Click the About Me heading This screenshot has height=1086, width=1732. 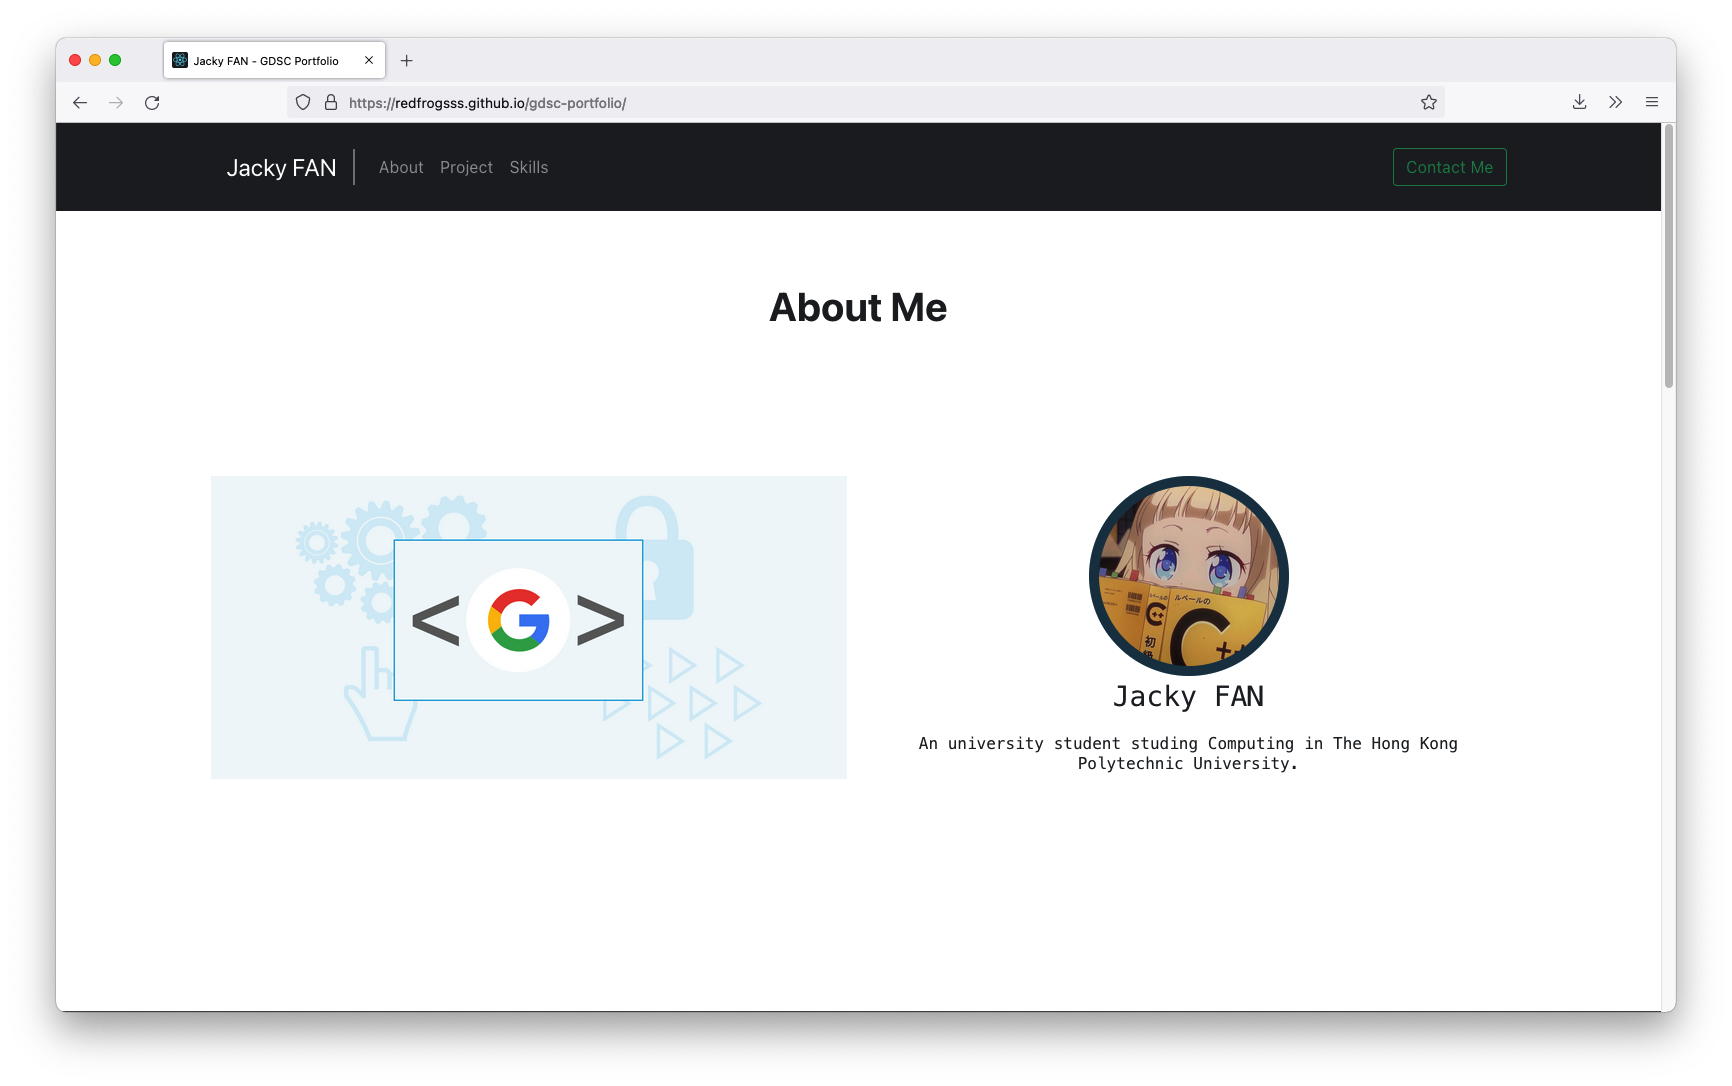tap(858, 308)
